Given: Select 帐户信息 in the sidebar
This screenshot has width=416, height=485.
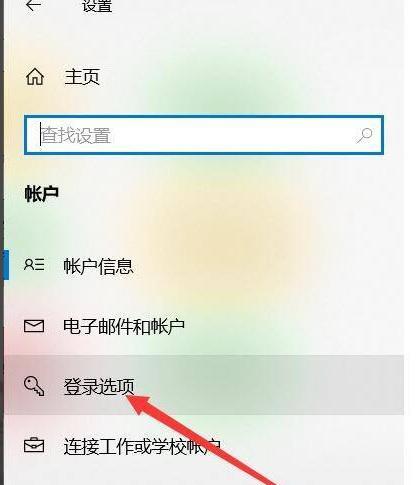Looking at the screenshot, I should (98, 266).
